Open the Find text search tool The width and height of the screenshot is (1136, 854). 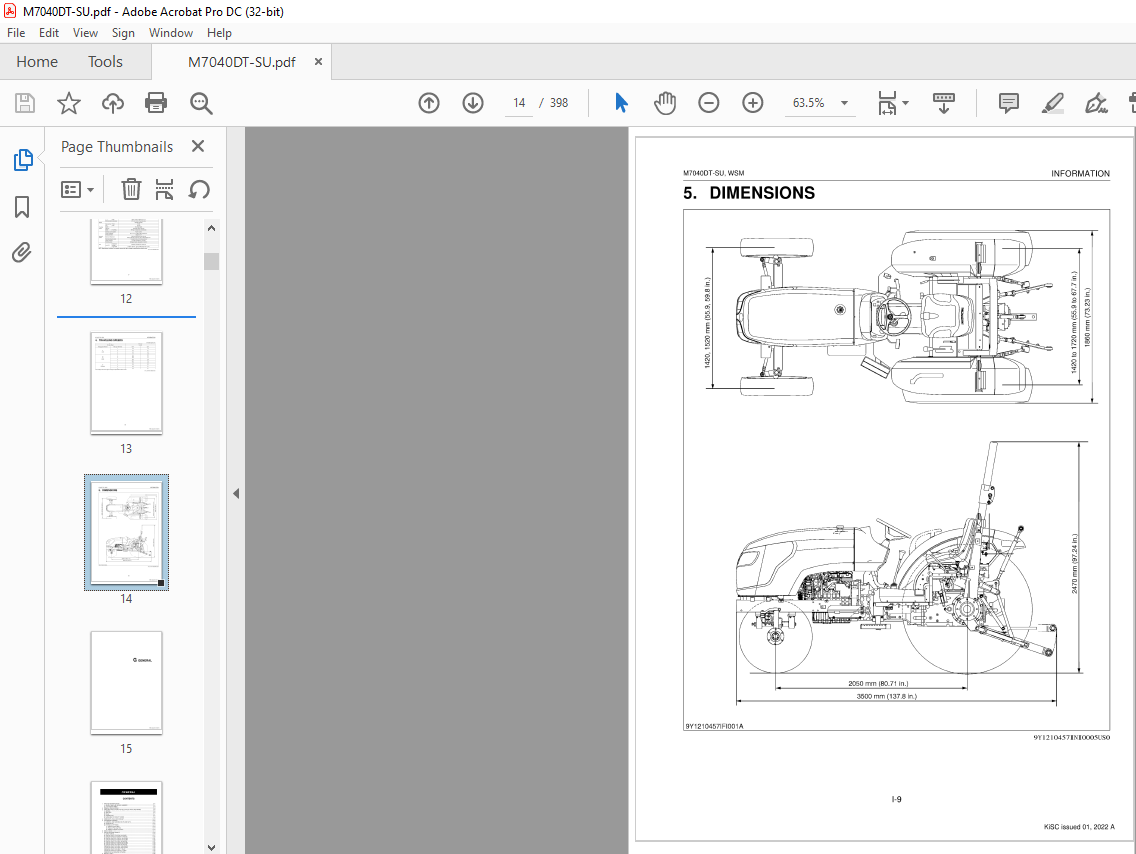(201, 103)
